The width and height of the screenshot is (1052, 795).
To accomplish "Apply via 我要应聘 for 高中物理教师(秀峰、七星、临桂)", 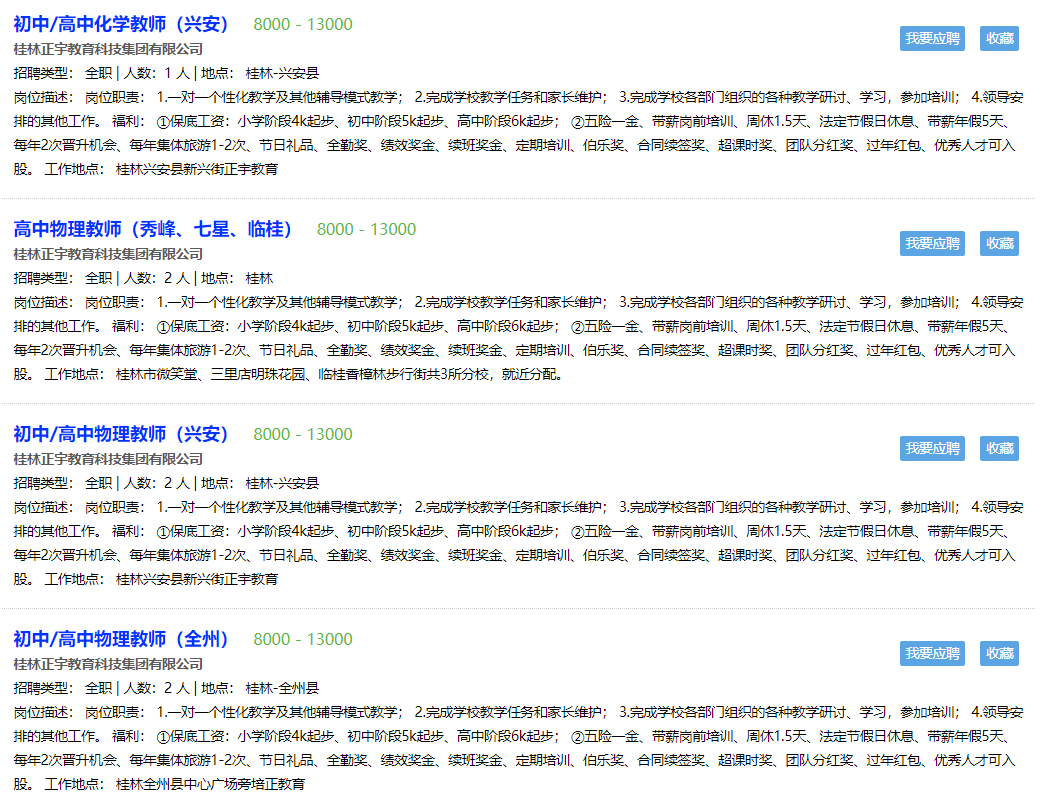I will [x=932, y=244].
